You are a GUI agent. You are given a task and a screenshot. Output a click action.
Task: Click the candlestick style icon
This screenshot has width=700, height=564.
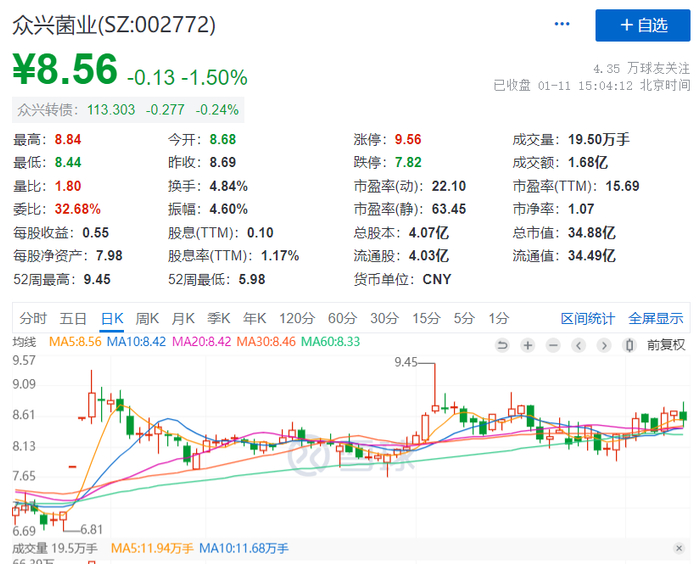[629, 345]
